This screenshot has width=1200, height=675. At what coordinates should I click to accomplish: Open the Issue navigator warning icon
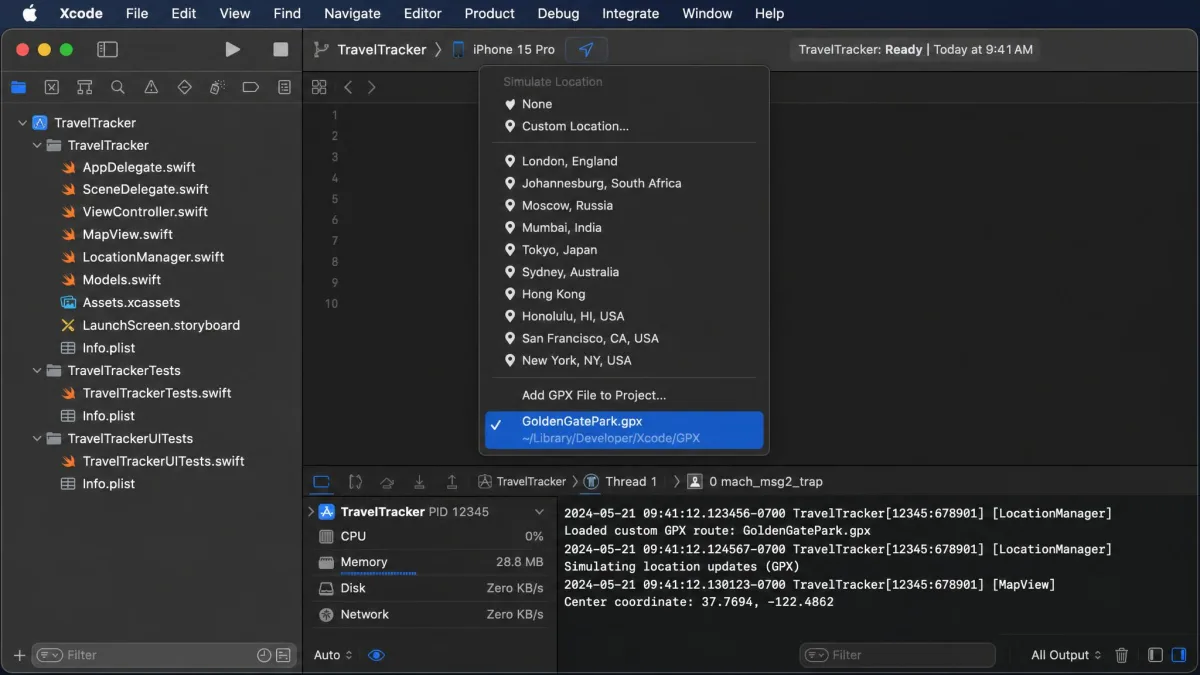(x=151, y=87)
